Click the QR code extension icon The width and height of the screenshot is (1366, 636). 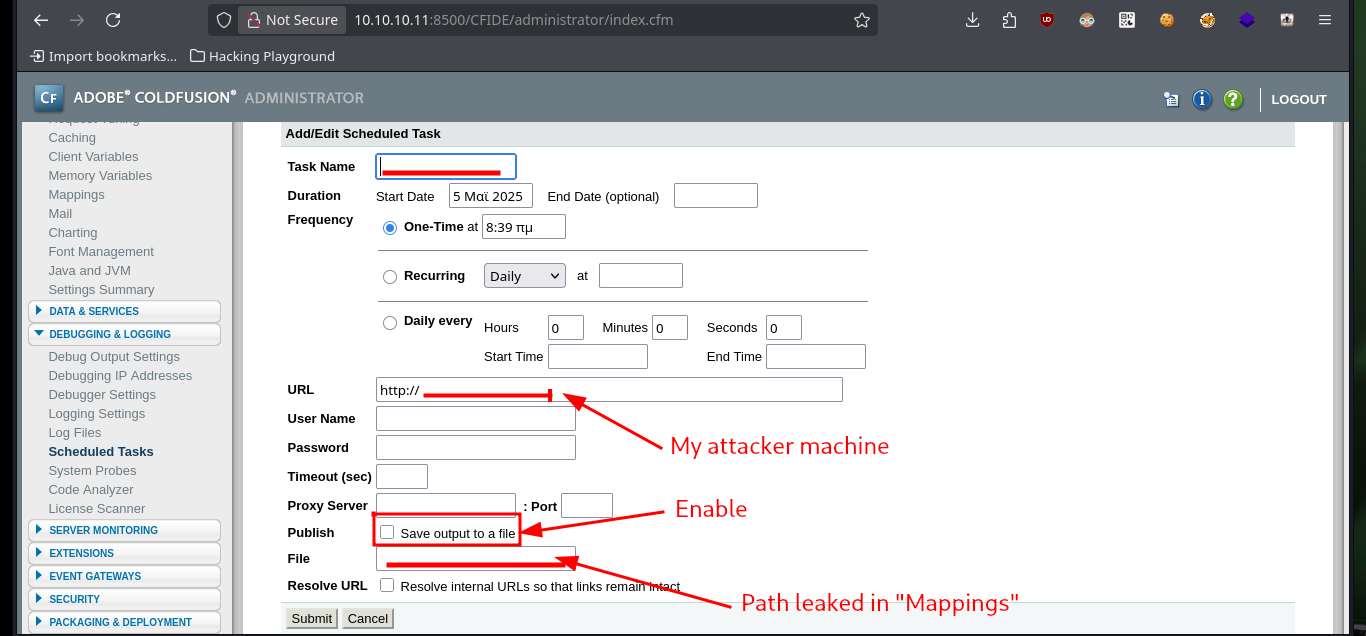(1127, 20)
